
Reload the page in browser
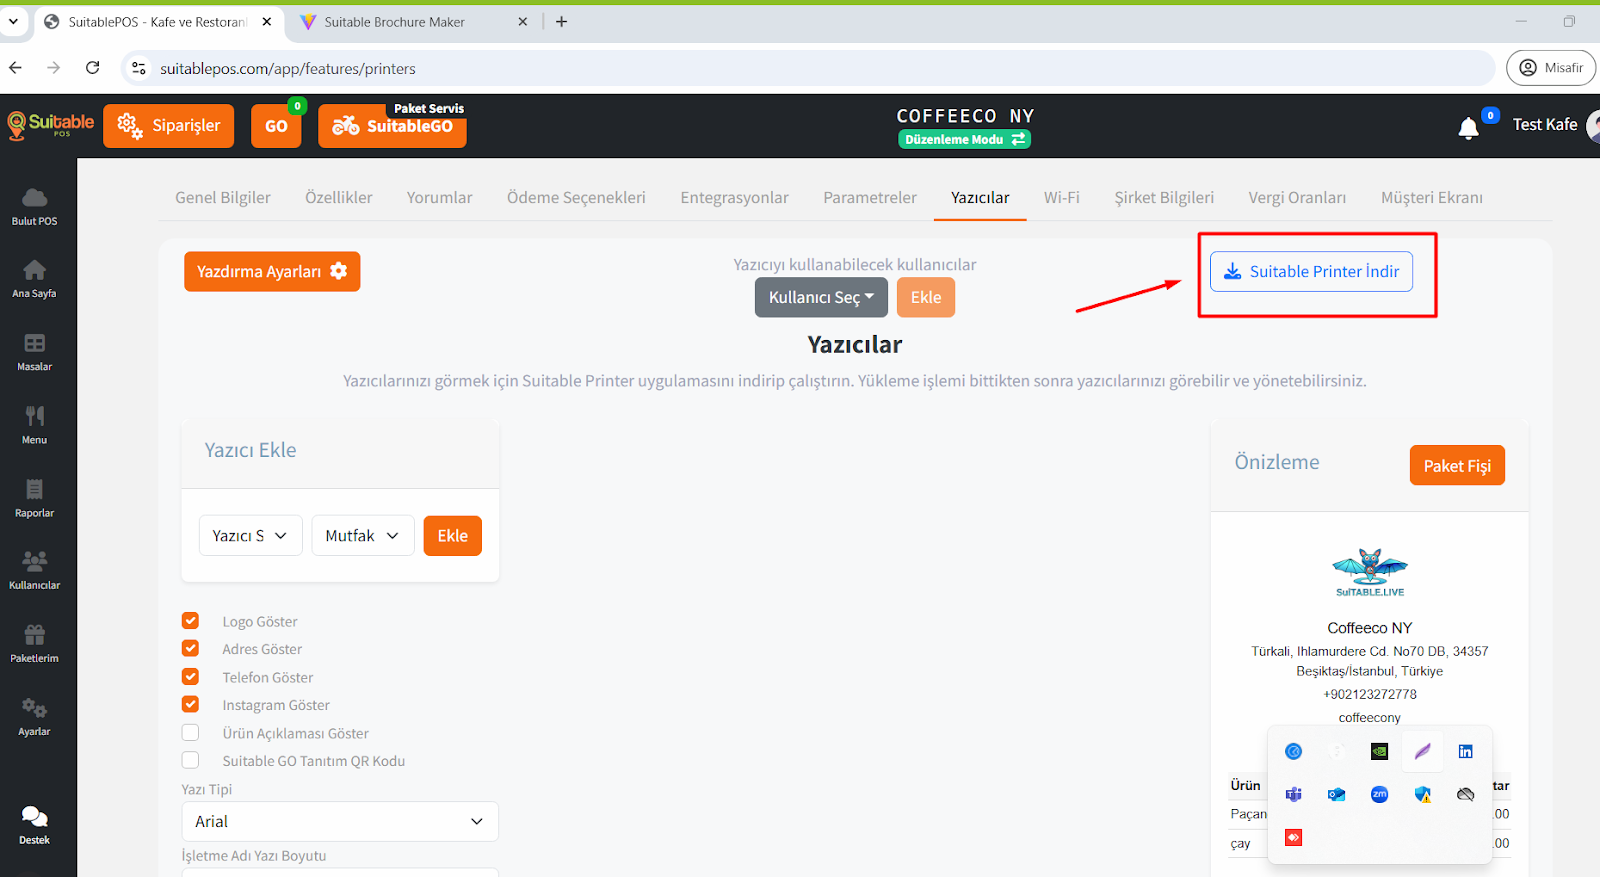(92, 68)
